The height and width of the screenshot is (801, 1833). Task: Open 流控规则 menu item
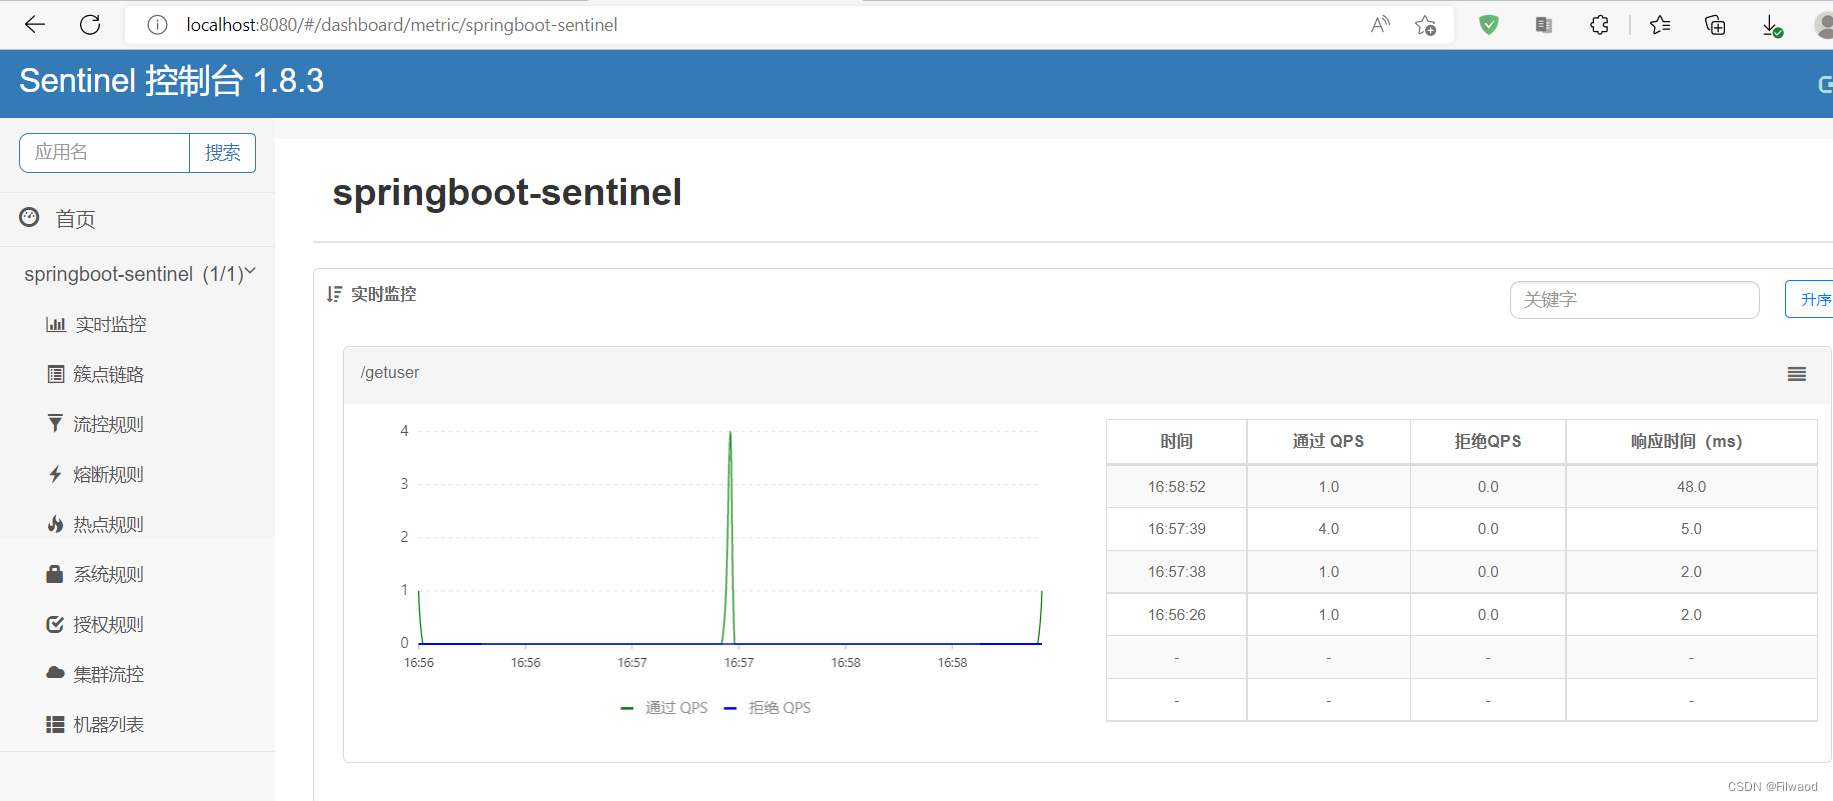coord(109,424)
